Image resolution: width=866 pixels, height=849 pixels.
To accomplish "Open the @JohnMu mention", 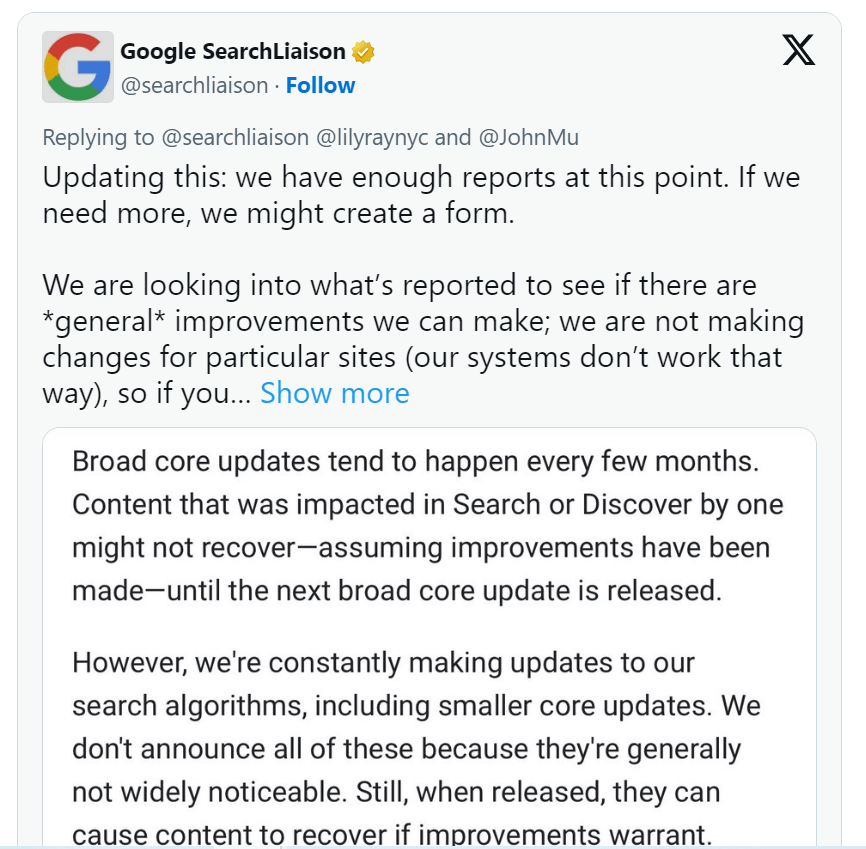I will click(x=529, y=137).
